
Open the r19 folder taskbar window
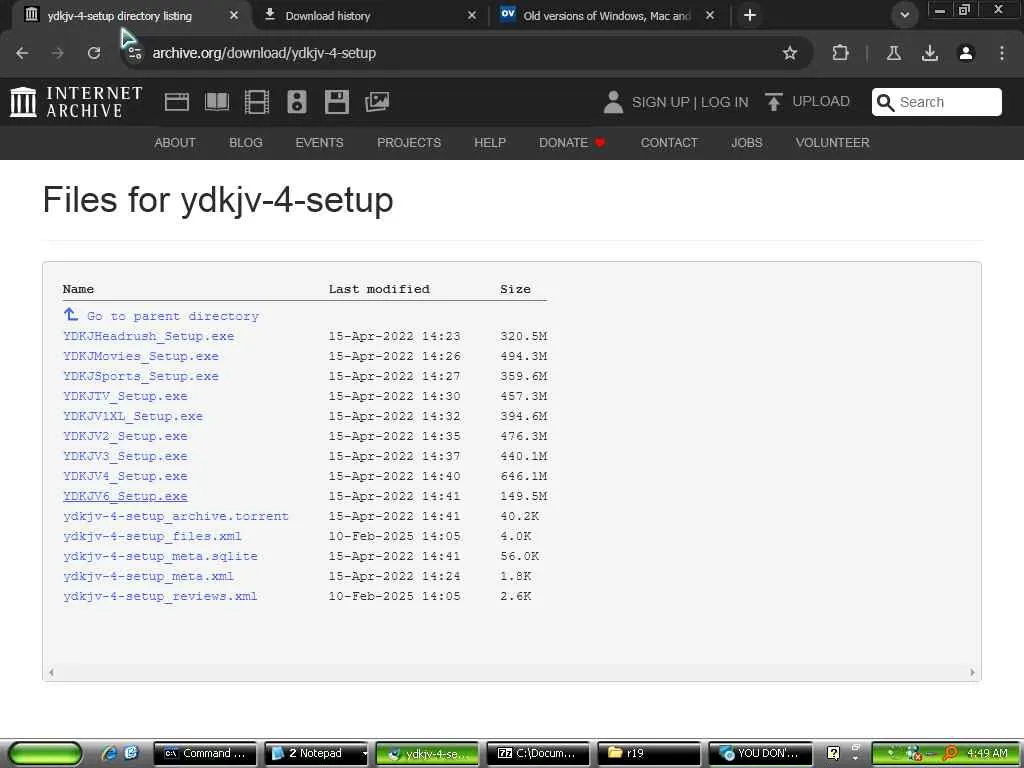[x=648, y=754]
